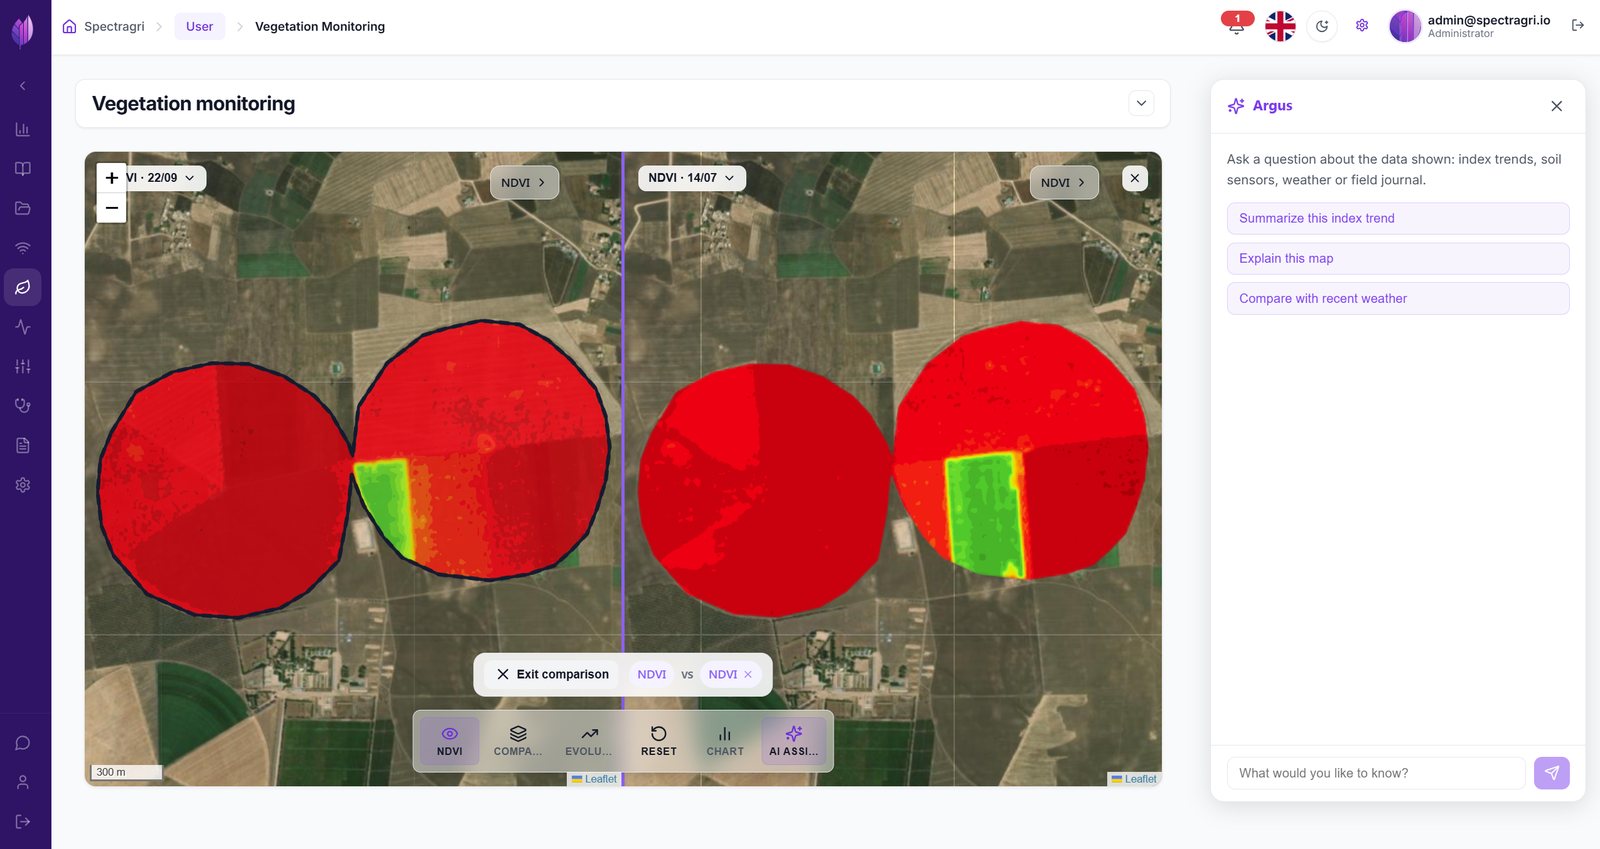Zoom in on the map
1600x849 pixels.
click(112, 178)
